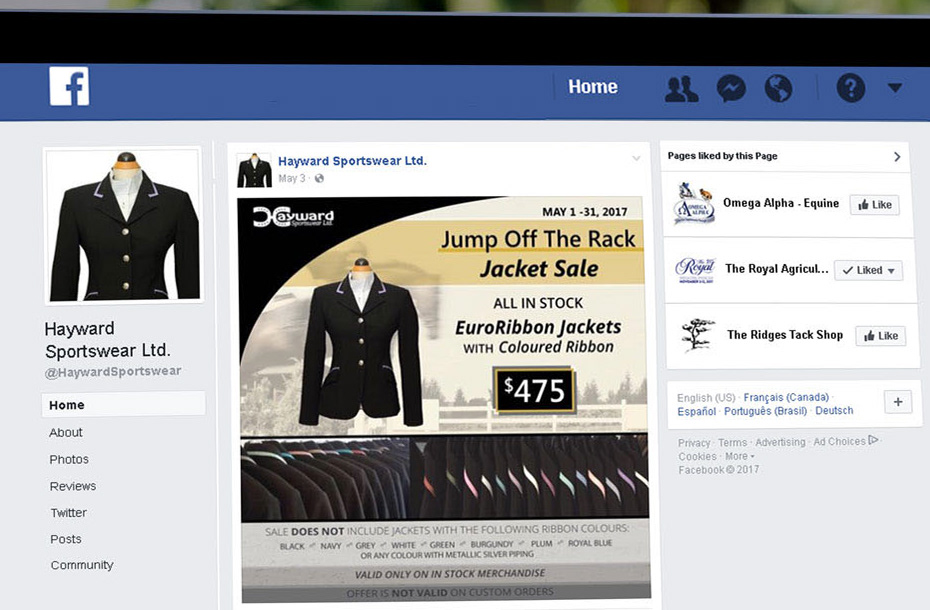The image size is (930, 610).
Task: Click the Hayward Sportswear Ltd. post author link
Action: [352, 161]
